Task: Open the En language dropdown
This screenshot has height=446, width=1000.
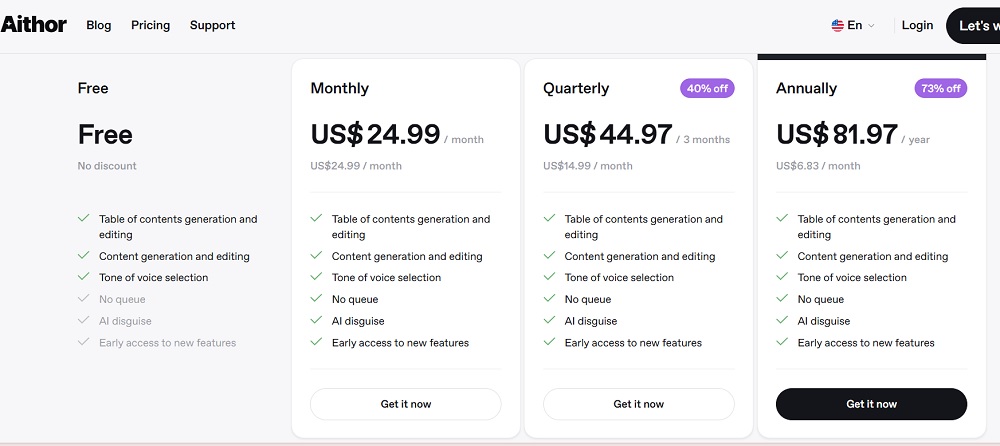Action: [854, 26]
